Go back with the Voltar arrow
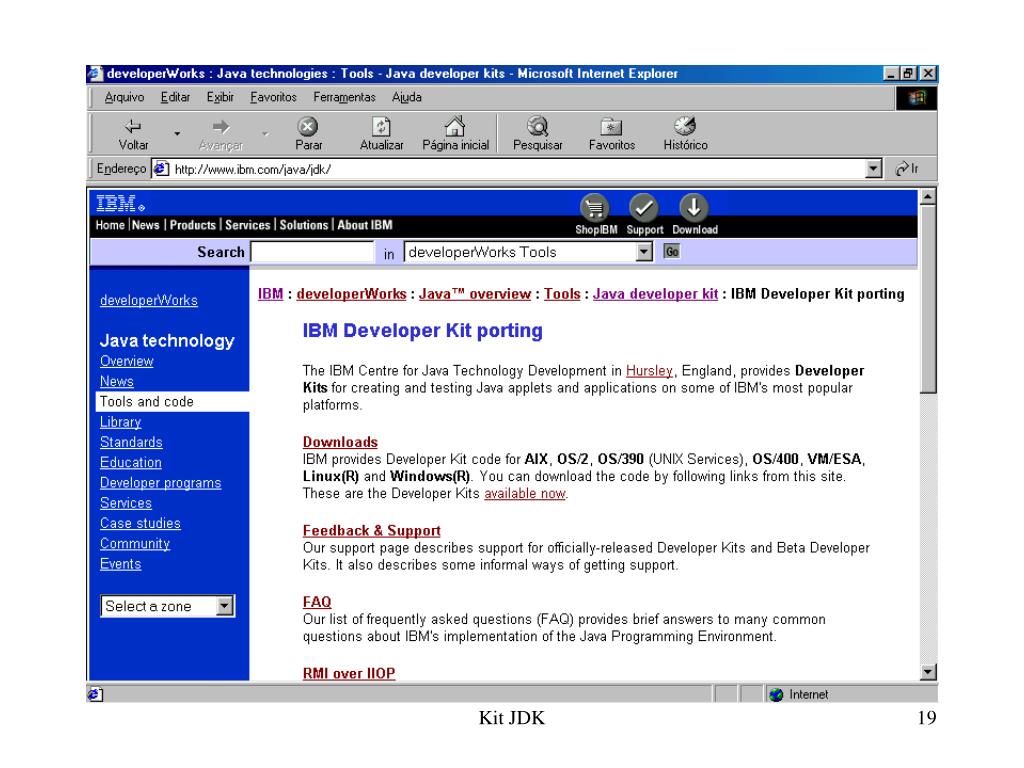Screen dimensions: 1024x768 click(133, 127)
